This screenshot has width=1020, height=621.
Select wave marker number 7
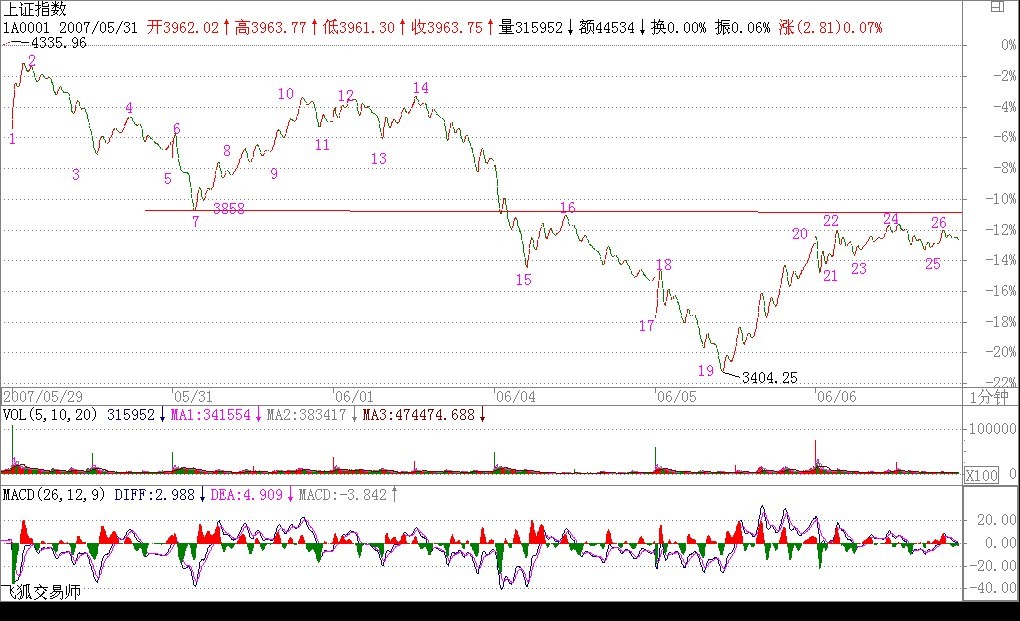point(195,222)
